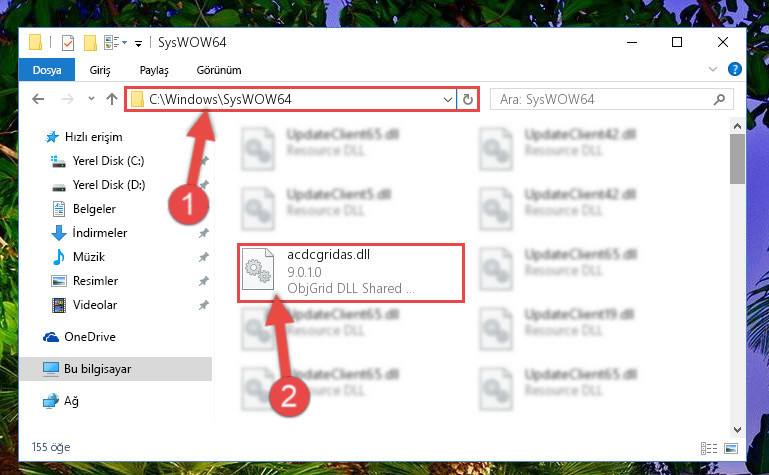Image resolution: width=769 pixels, height=475 pixels.
Task: Go back using the back arrow
Action: [38, 100]
